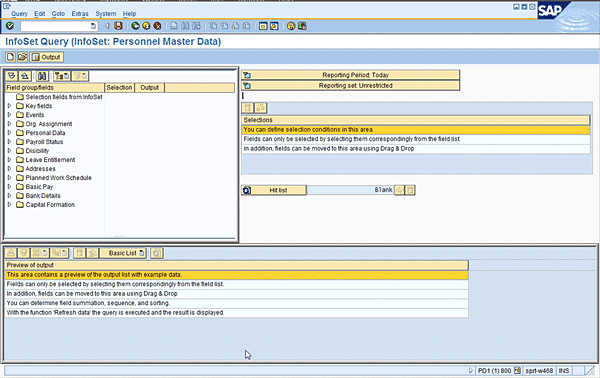Click the sort descending icon in the preview toolbar

tap(24, 253)
